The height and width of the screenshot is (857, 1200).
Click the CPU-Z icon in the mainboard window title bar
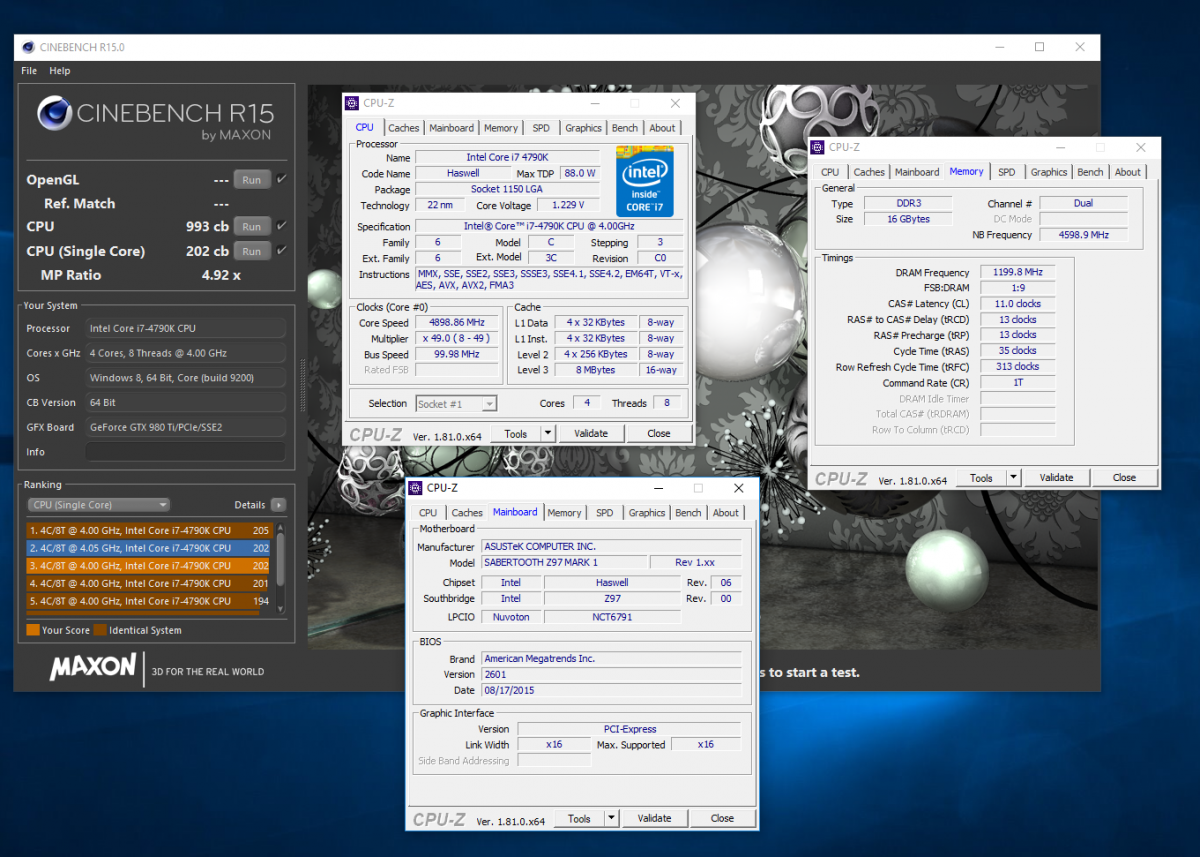click(416, 488)
